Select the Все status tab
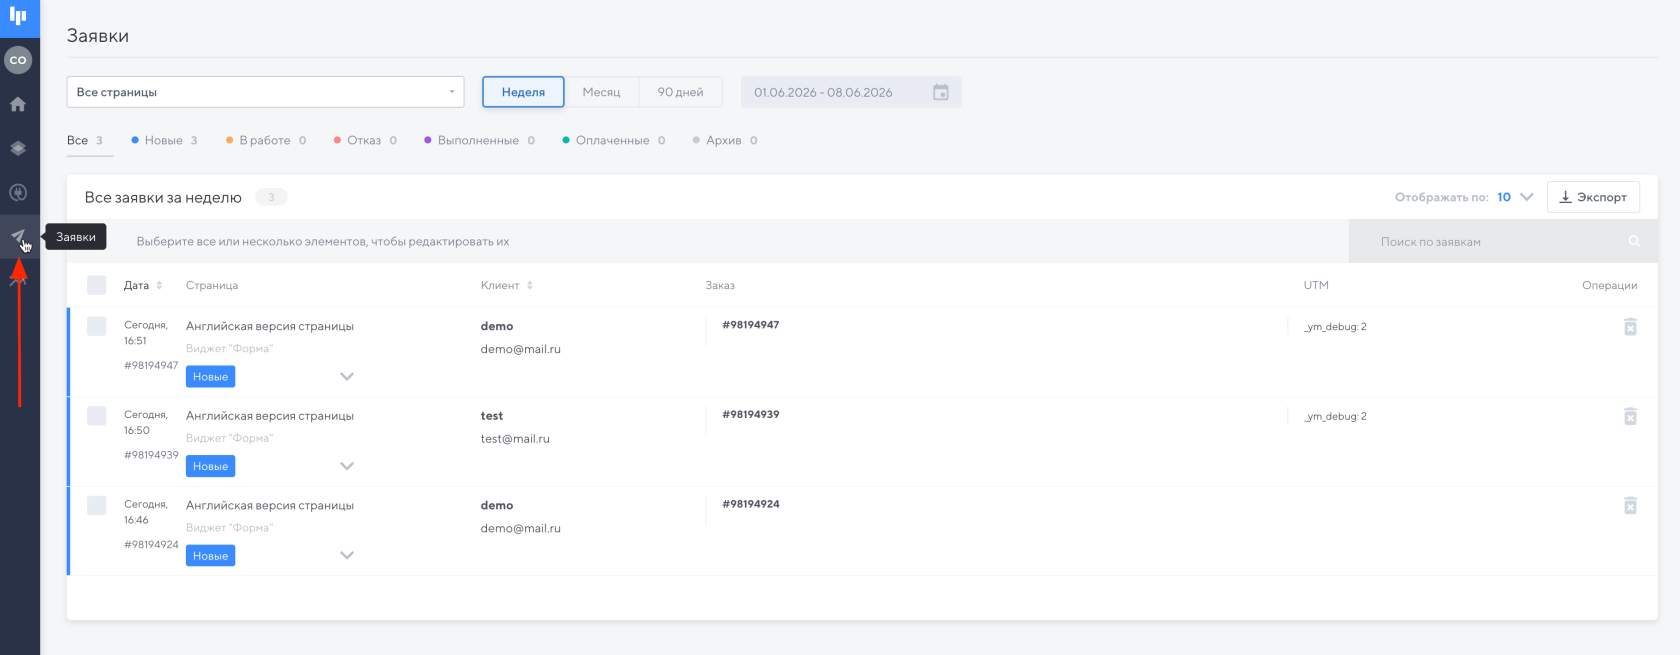 85,140
